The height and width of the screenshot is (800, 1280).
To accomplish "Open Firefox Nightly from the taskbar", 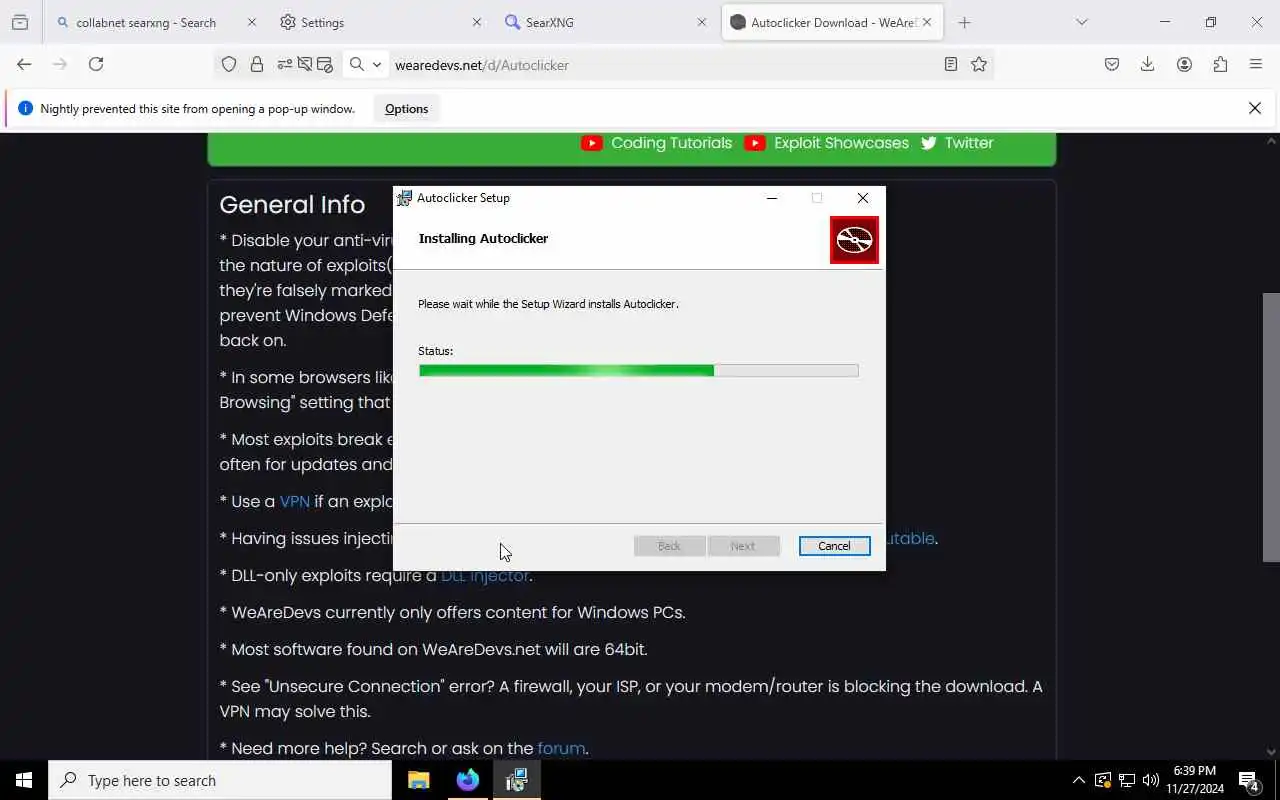I will tap(468, 780).
